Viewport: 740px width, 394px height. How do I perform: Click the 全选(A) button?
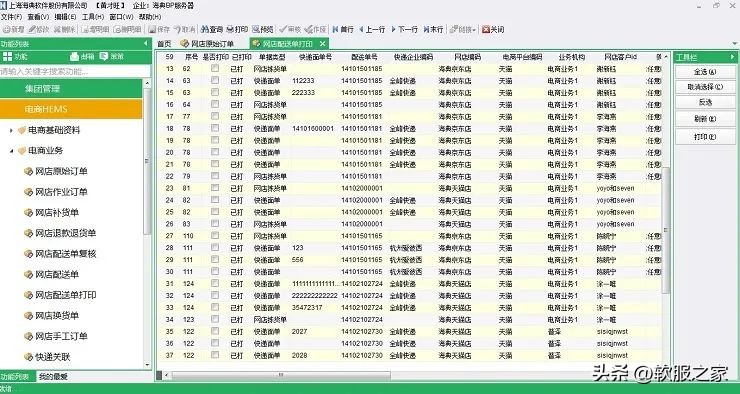pos(705,72)
